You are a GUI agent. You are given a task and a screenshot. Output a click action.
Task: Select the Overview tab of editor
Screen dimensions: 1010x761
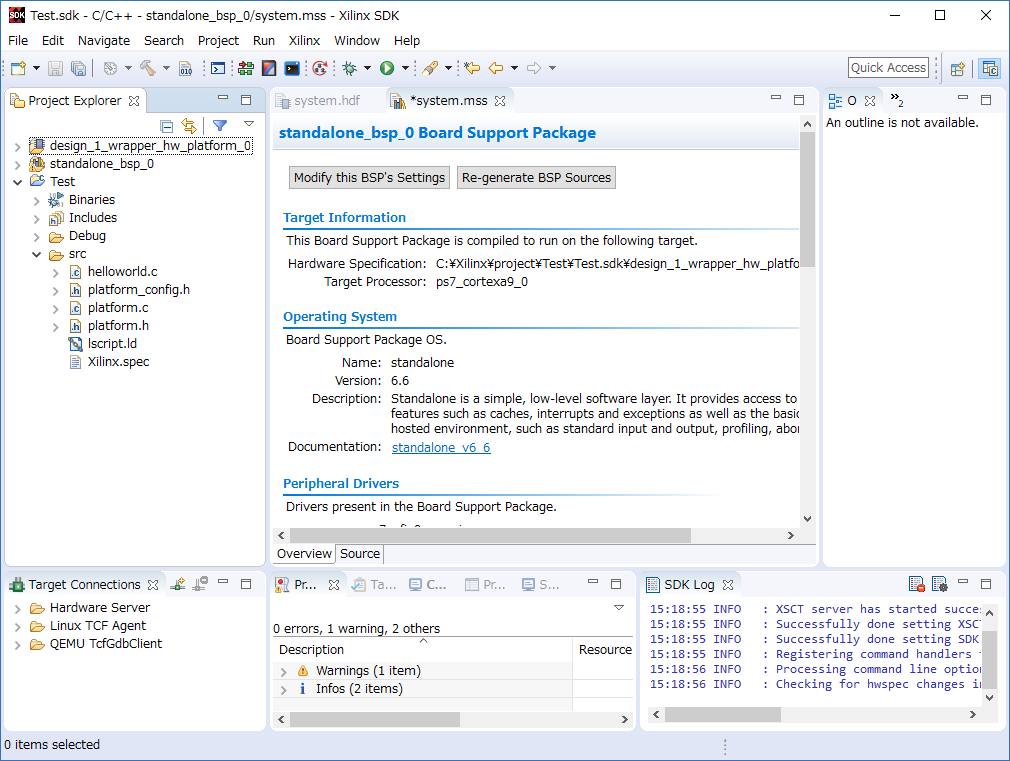point(304,554)
